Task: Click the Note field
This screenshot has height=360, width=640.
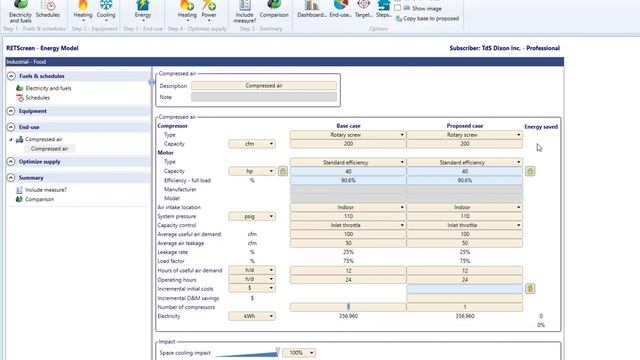Action: click(x=264, y=97)
